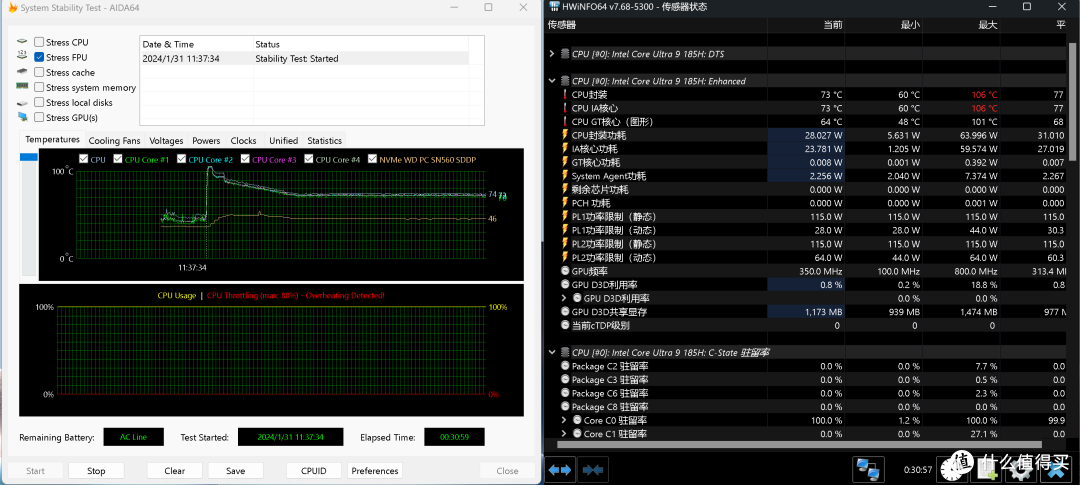Screen dimensions: 1080x485
Task: Click the expand columns arrows icon in HWiNFO
Action: [x=559, y=471]
